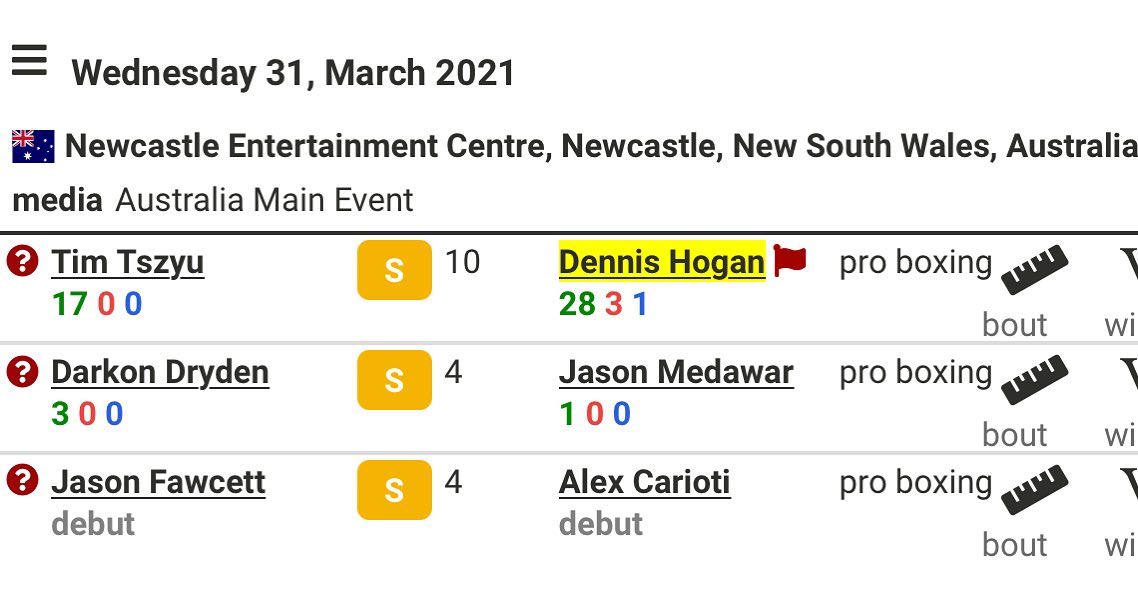Click the question mark beside Jason Fawcett
This screenshot has height=596, width=1138.
pyautogui.click(x=22, y=481)
